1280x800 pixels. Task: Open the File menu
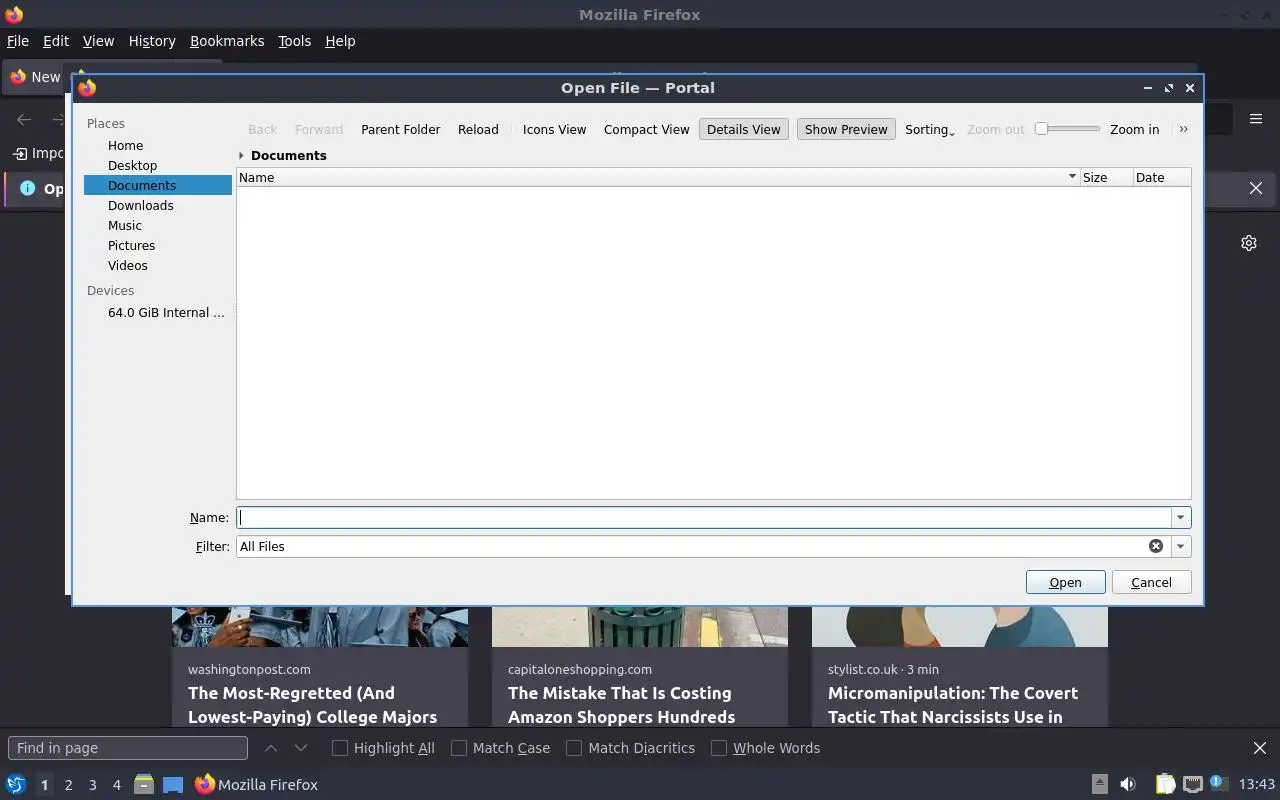tap(18, 41)
